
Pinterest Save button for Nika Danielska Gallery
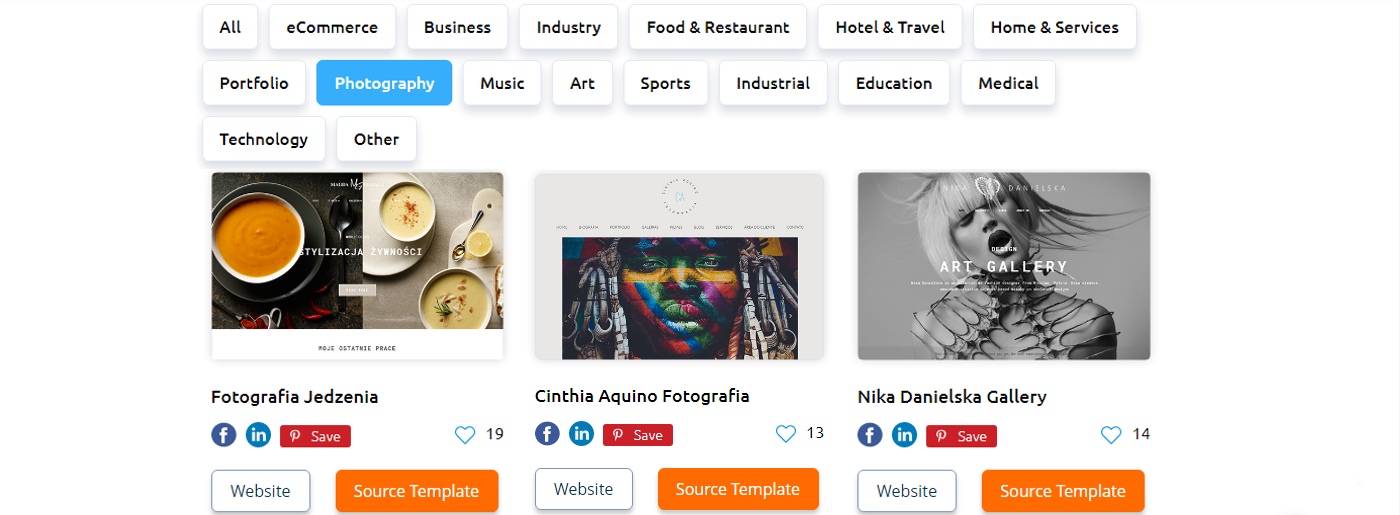point(961,436)
